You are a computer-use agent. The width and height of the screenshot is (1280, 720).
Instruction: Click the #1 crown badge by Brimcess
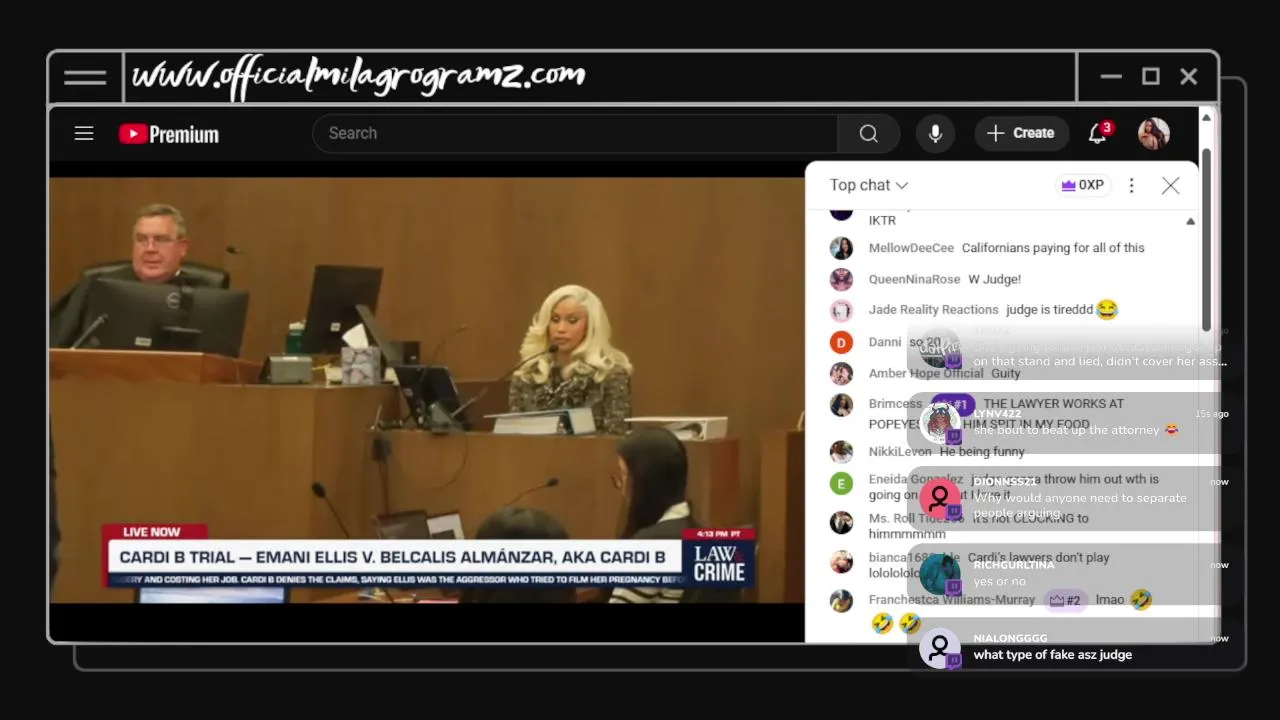[x=952, y=404]
